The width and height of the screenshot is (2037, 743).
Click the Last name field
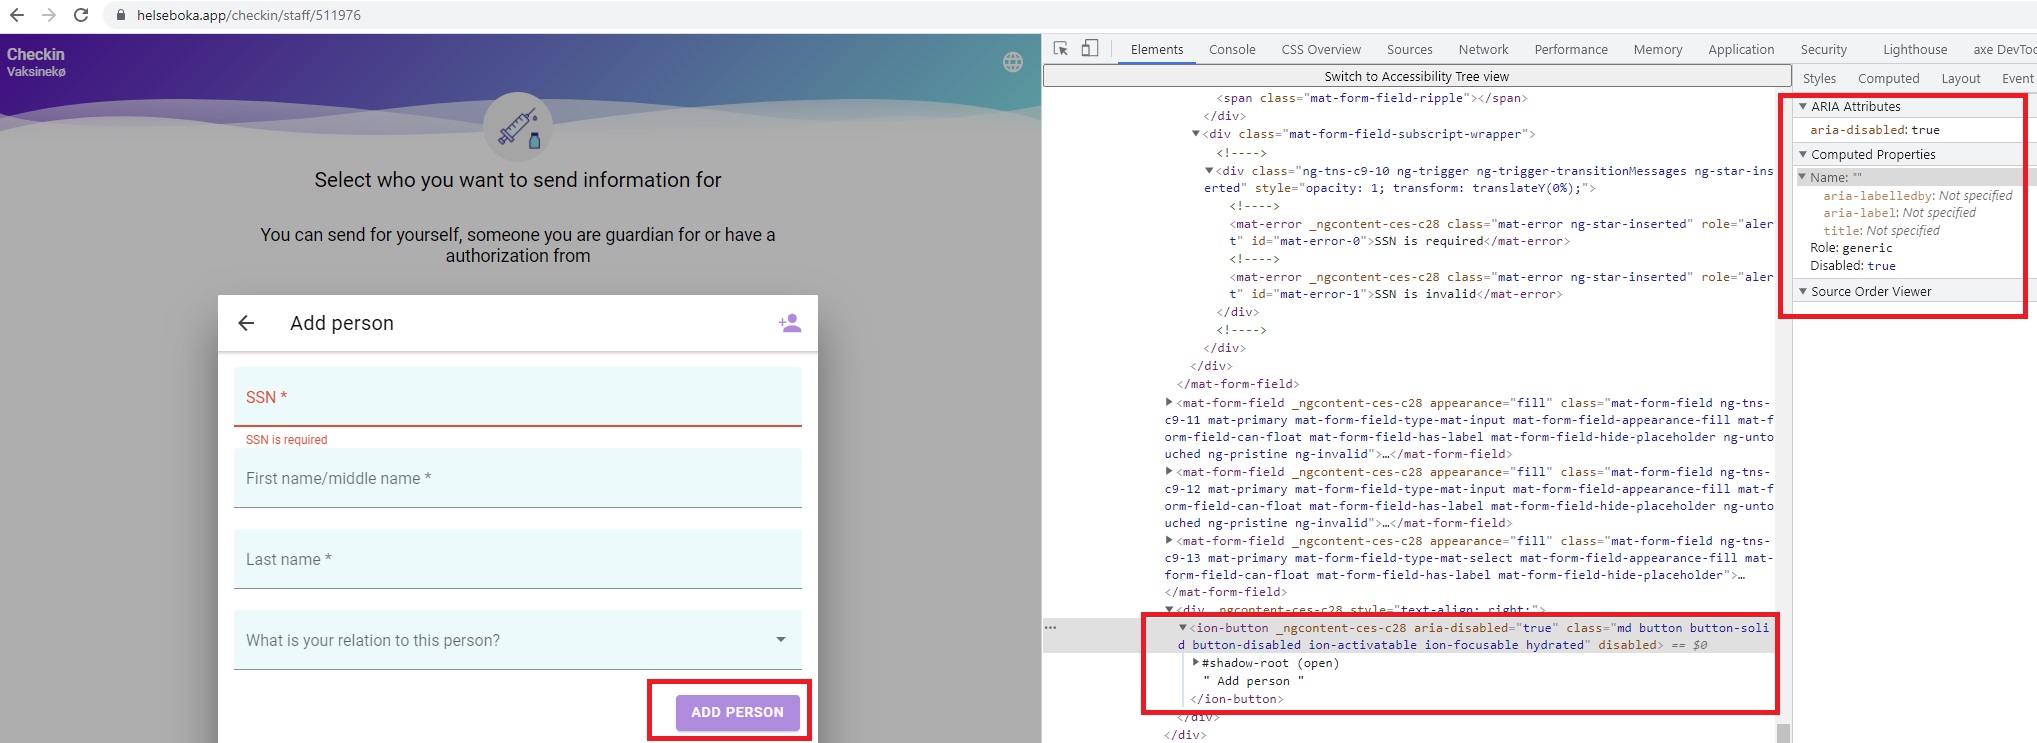(518, 559)
